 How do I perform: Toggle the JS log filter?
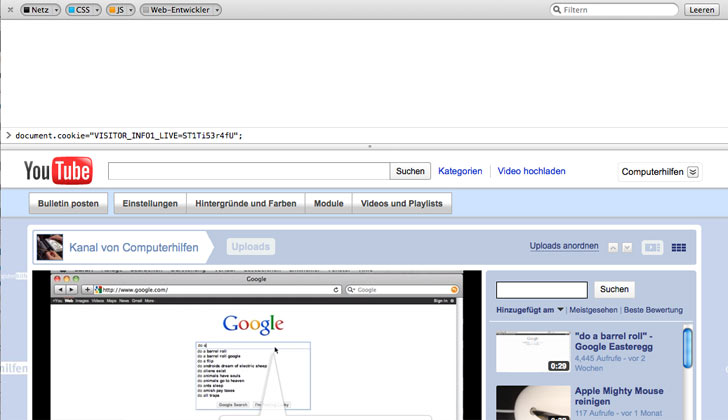click(x=117, y=10)
